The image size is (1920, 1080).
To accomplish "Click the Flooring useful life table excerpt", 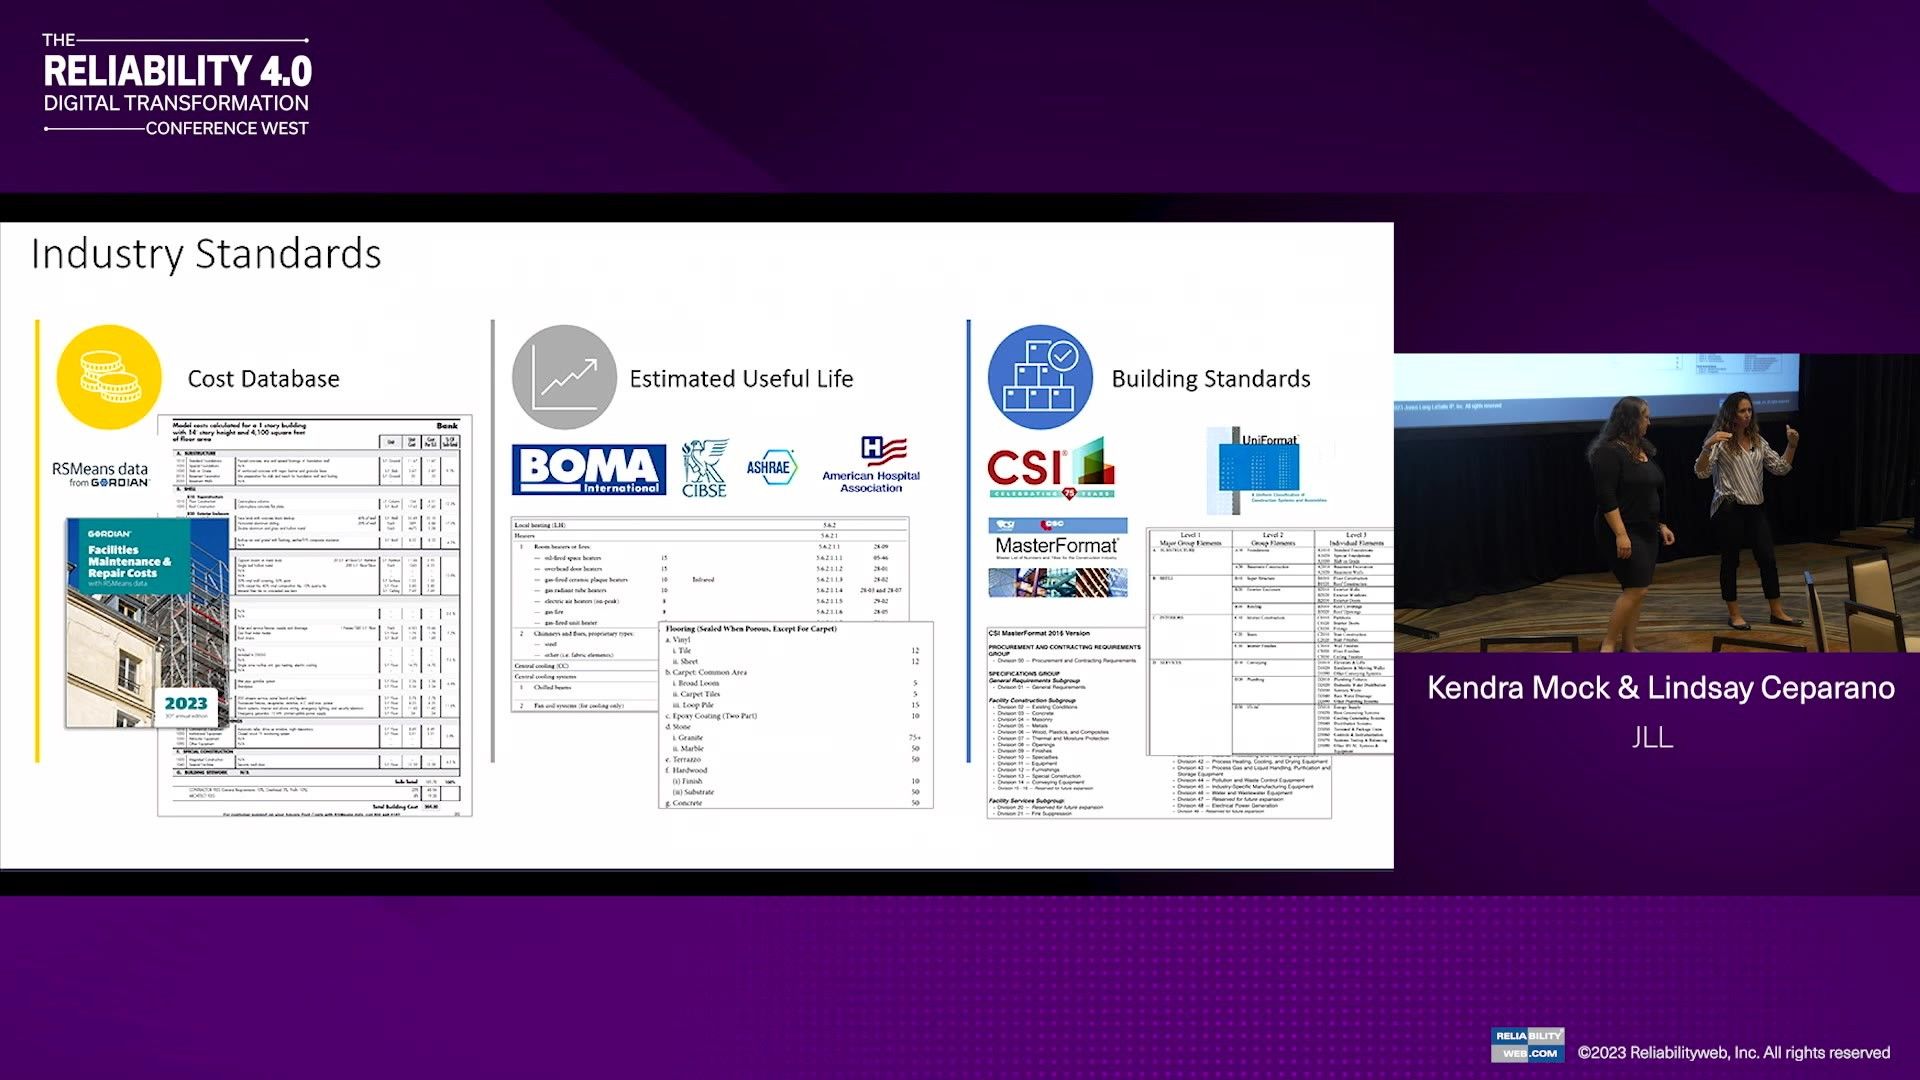I will [x=795, y=714].
